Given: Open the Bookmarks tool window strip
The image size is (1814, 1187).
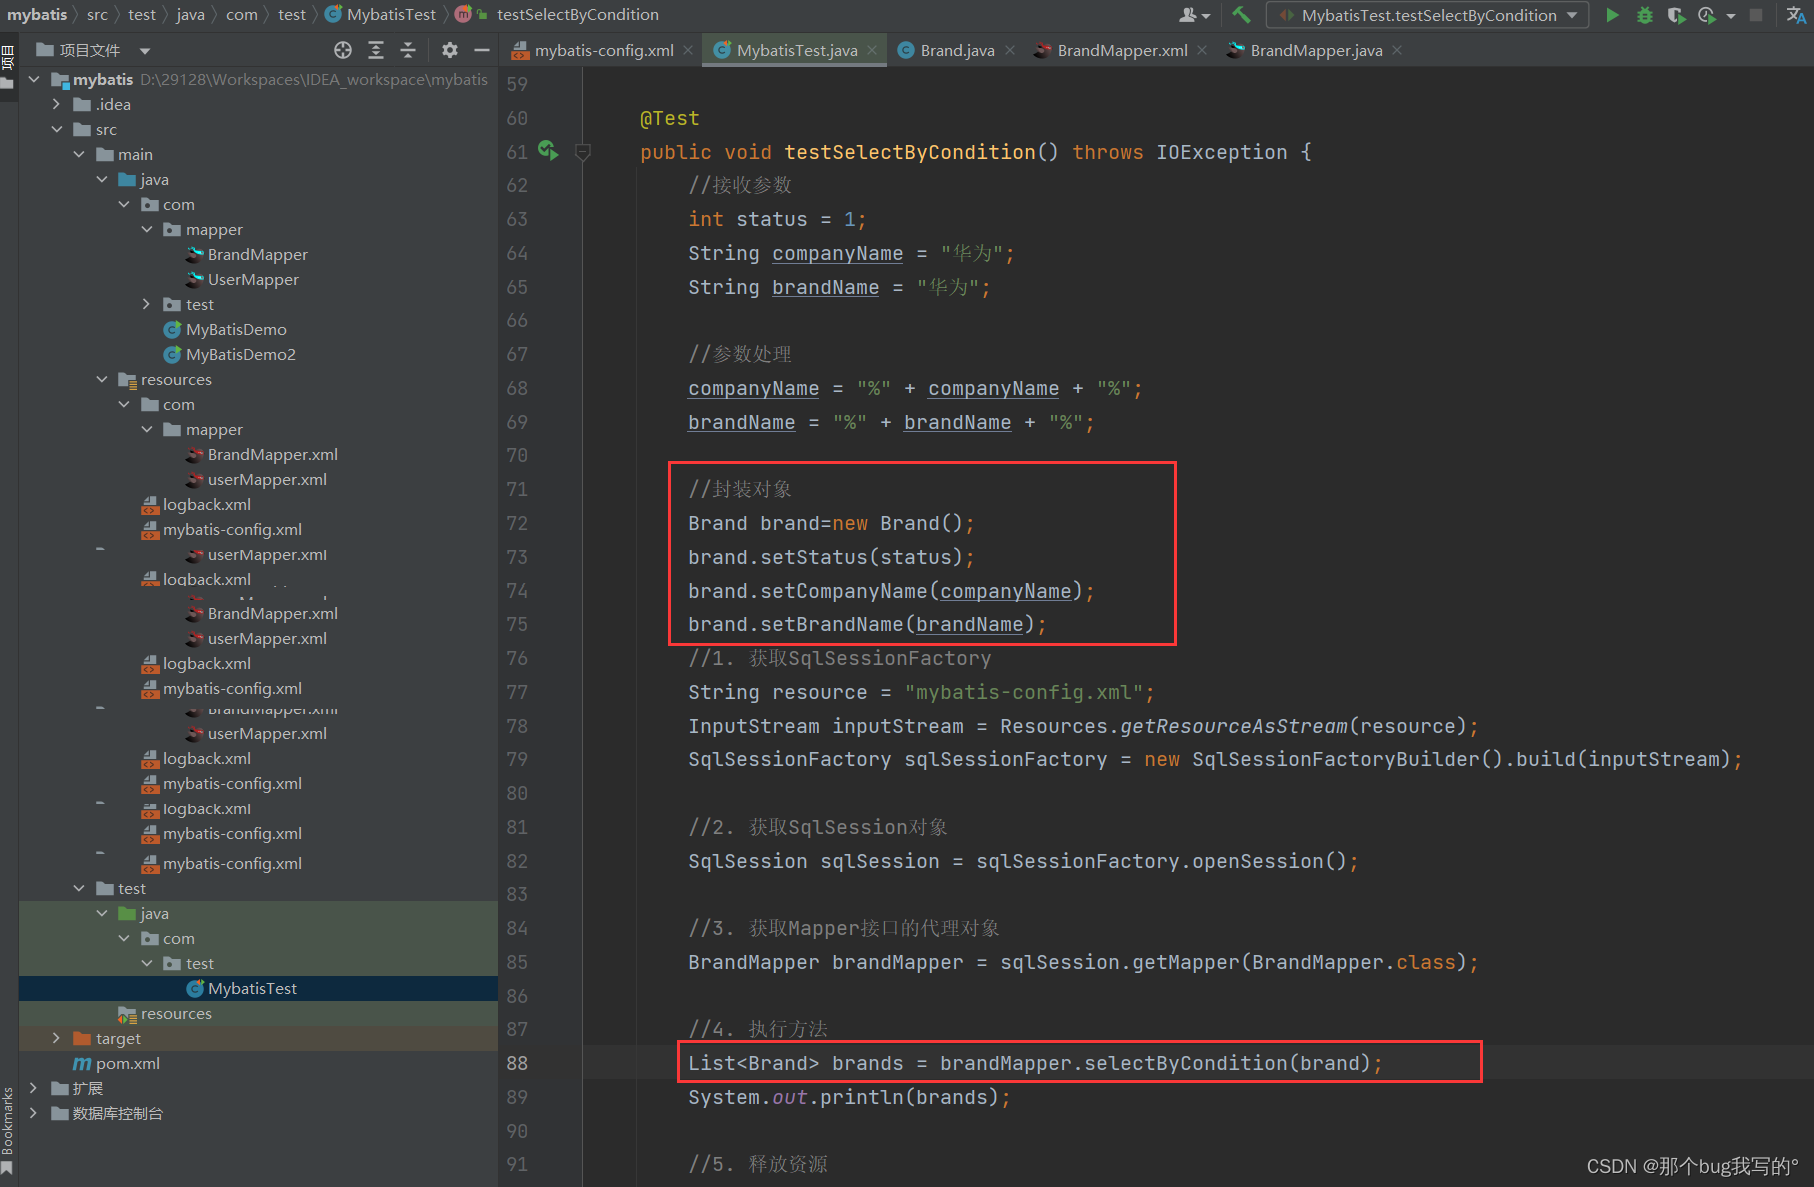Looking at the screenshot, I should pyautogui.click(x=8, y=1130).
